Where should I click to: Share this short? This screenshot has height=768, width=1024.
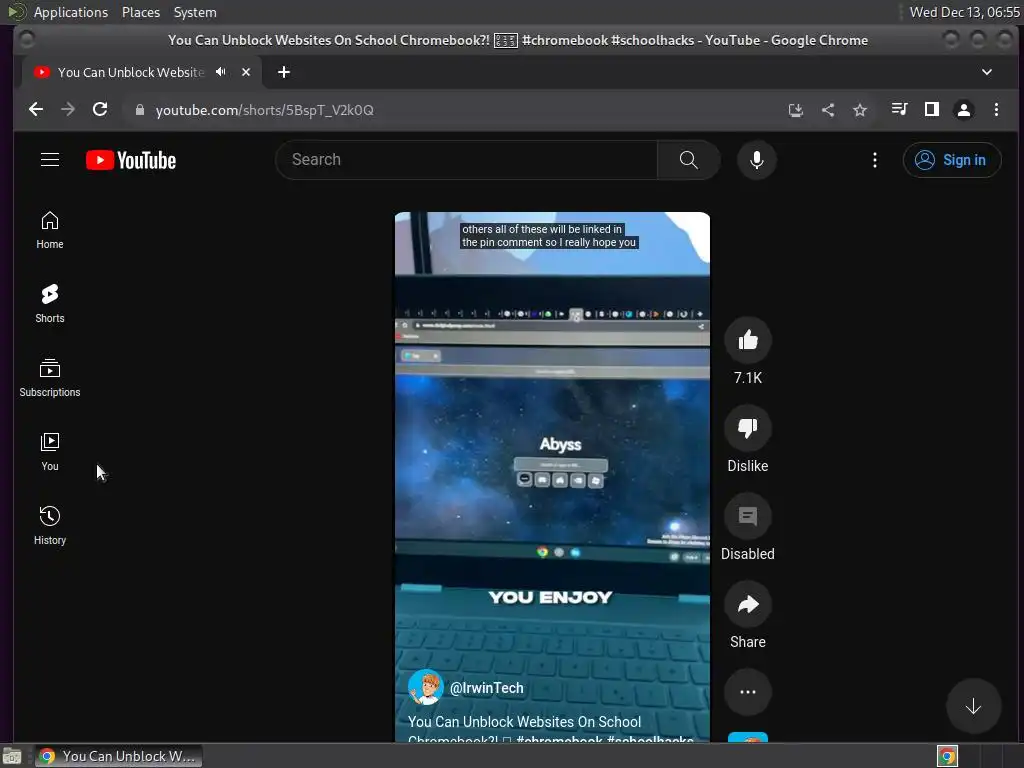coord(748,604)
